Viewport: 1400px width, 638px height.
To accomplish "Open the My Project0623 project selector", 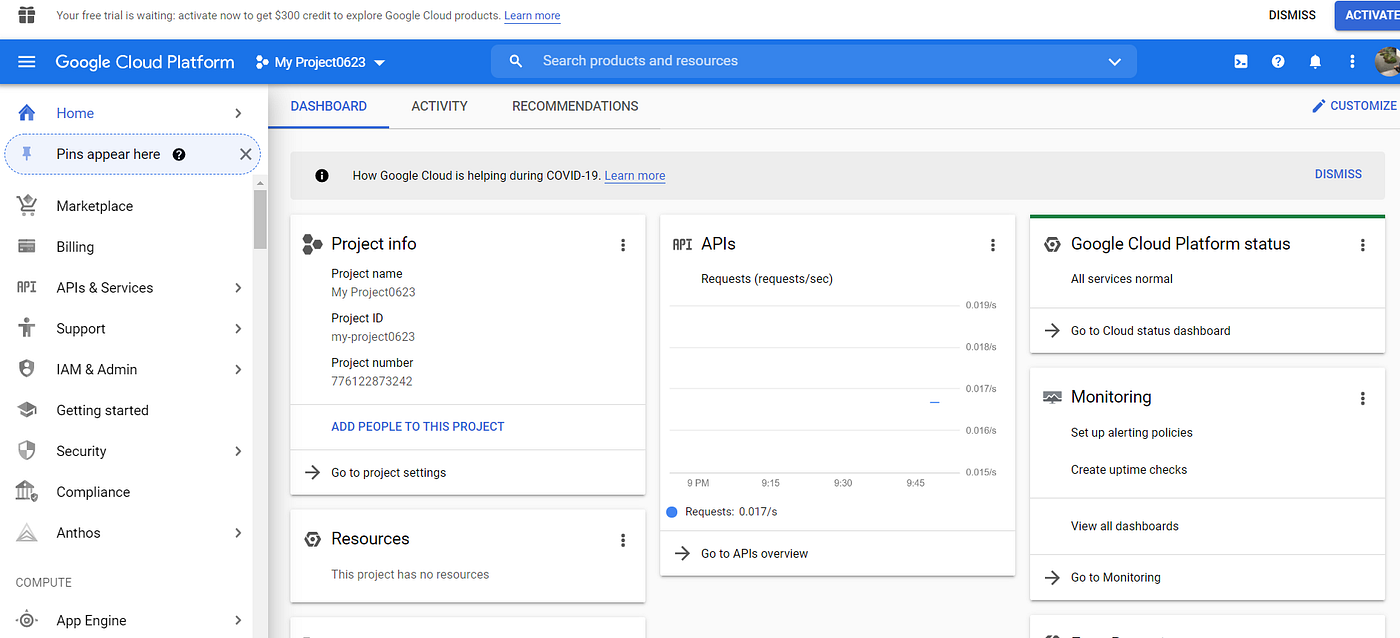I will [320, 62].
